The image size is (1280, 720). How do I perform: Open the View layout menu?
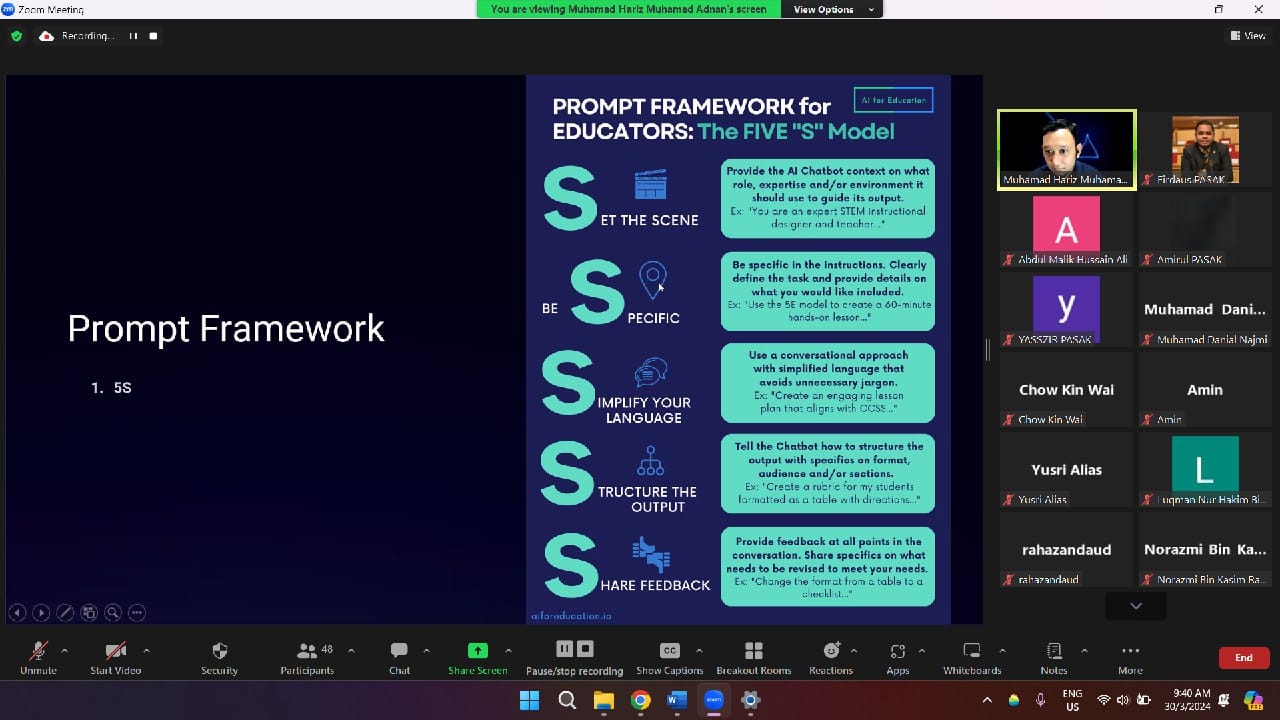(1248, 36)
